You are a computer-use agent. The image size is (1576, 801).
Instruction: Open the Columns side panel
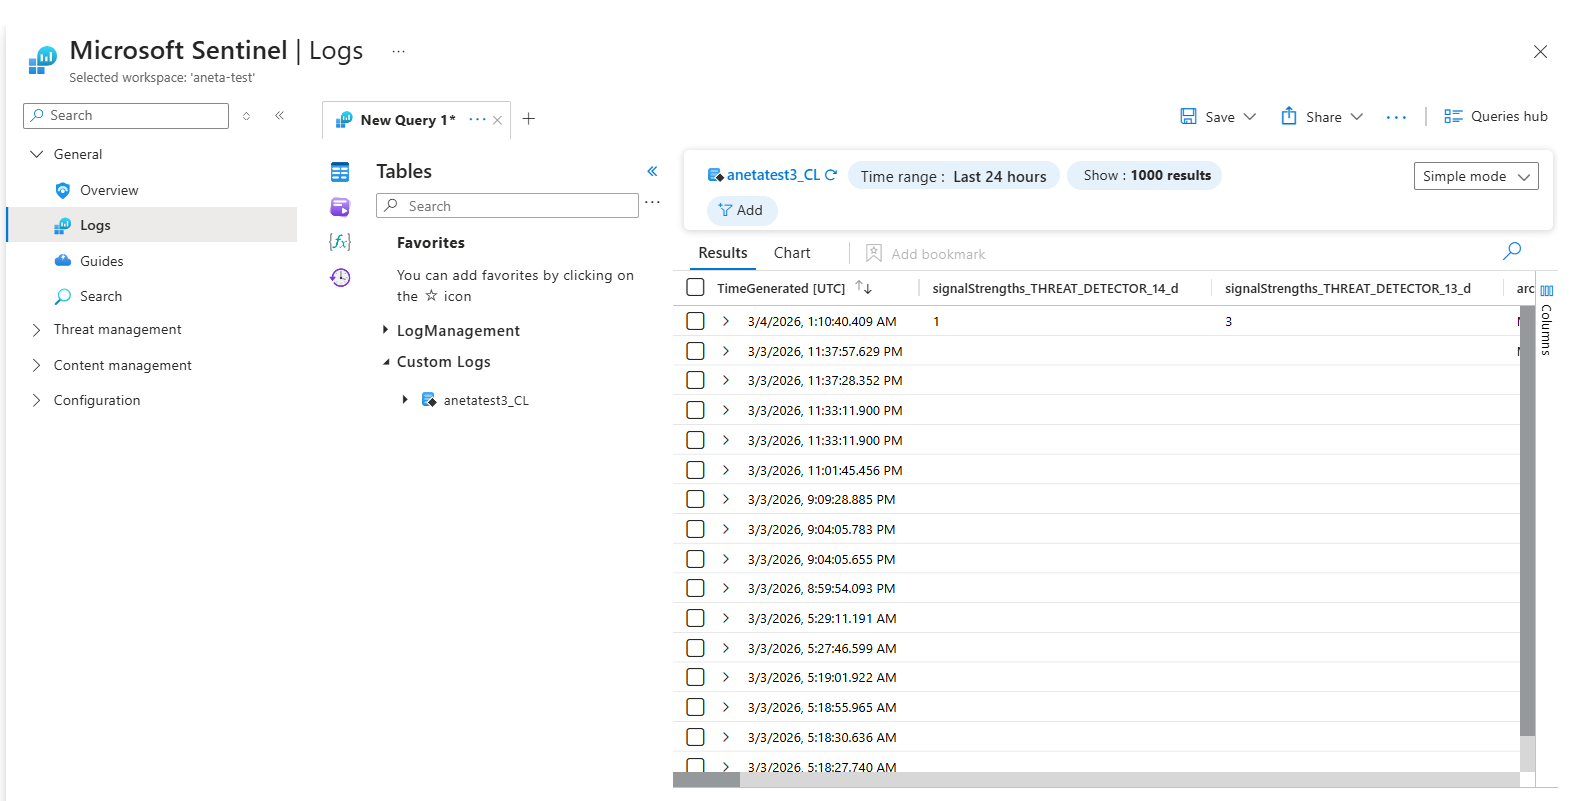pos(1546,320)
